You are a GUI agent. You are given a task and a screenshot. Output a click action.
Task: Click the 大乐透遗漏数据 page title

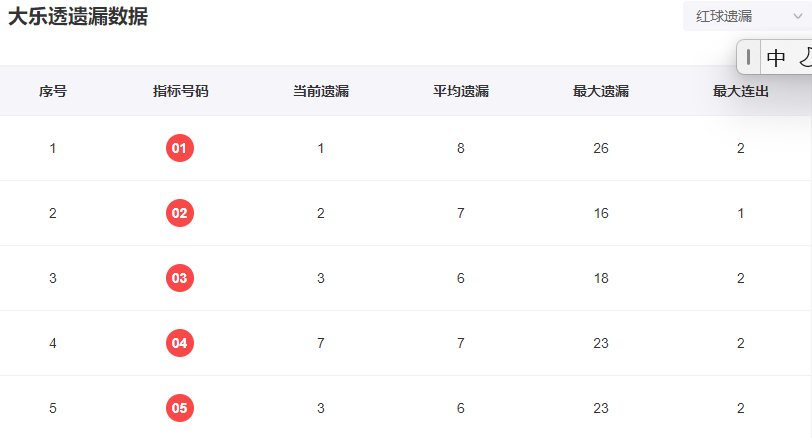pyautogui.click(x=78, y=16)
